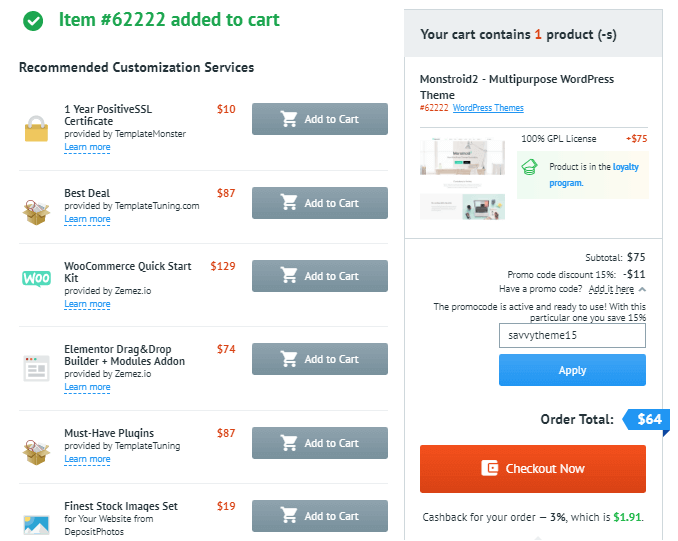Open Learn more for Best Deal
Image resolution: width=678 pixels, height=541 pixels.
87,219
